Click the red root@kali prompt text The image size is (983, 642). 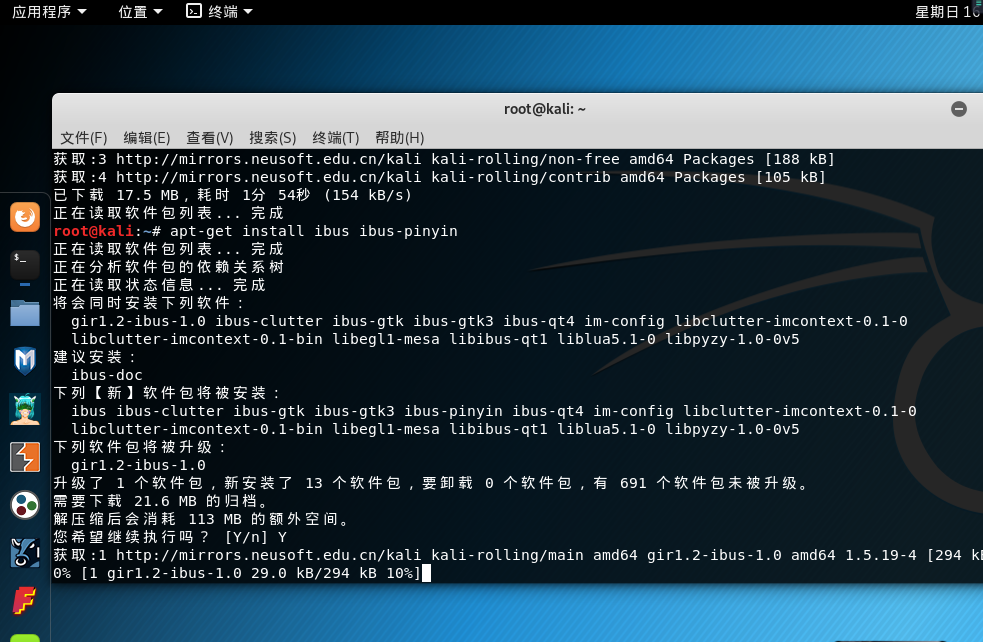tap(93, 231)
